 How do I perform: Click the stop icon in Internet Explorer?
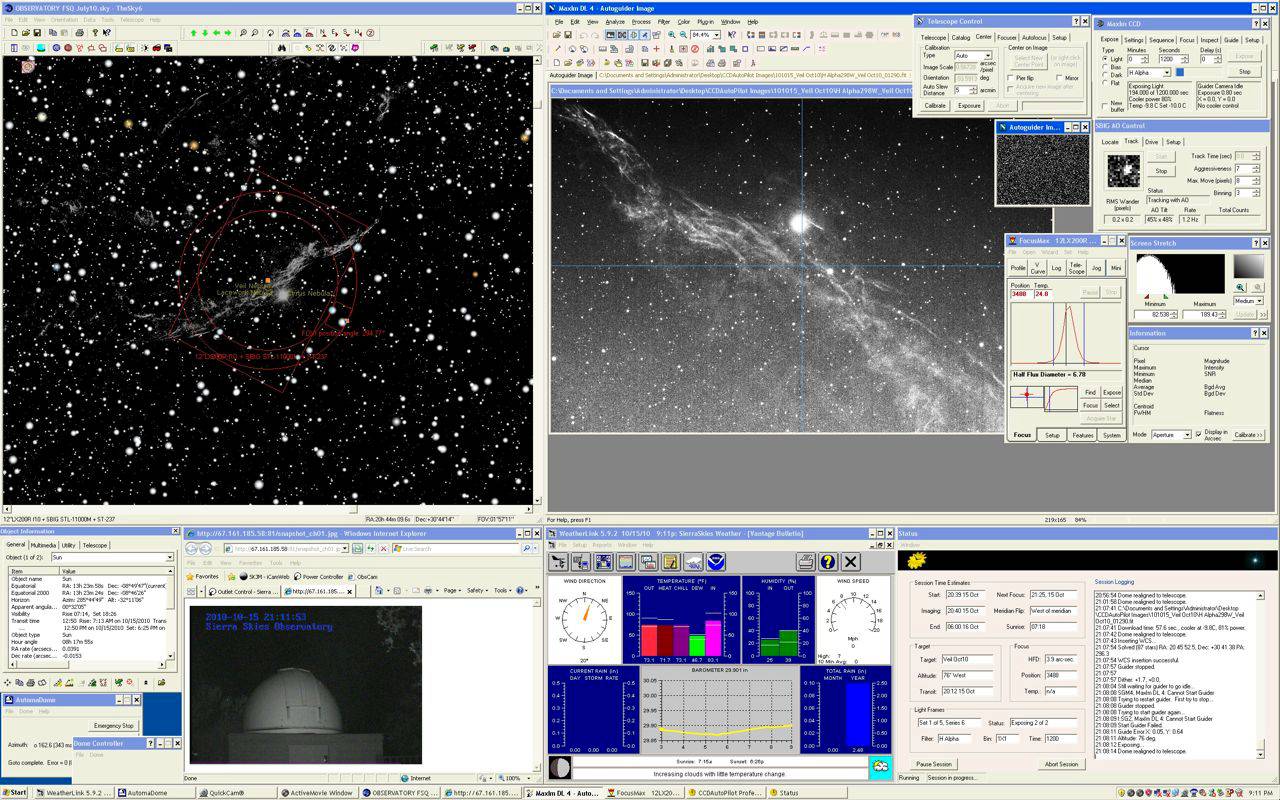383,549
